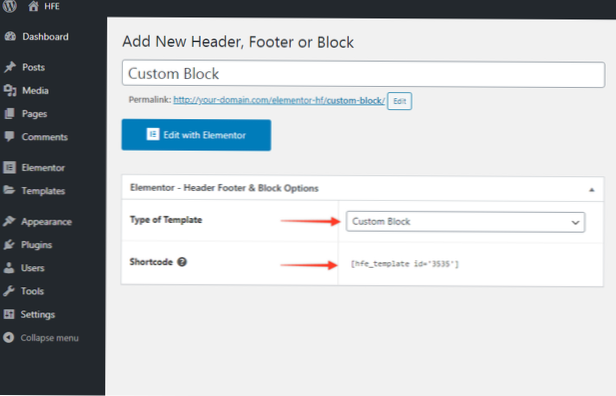Open the Type of Template dropdown

466,222
